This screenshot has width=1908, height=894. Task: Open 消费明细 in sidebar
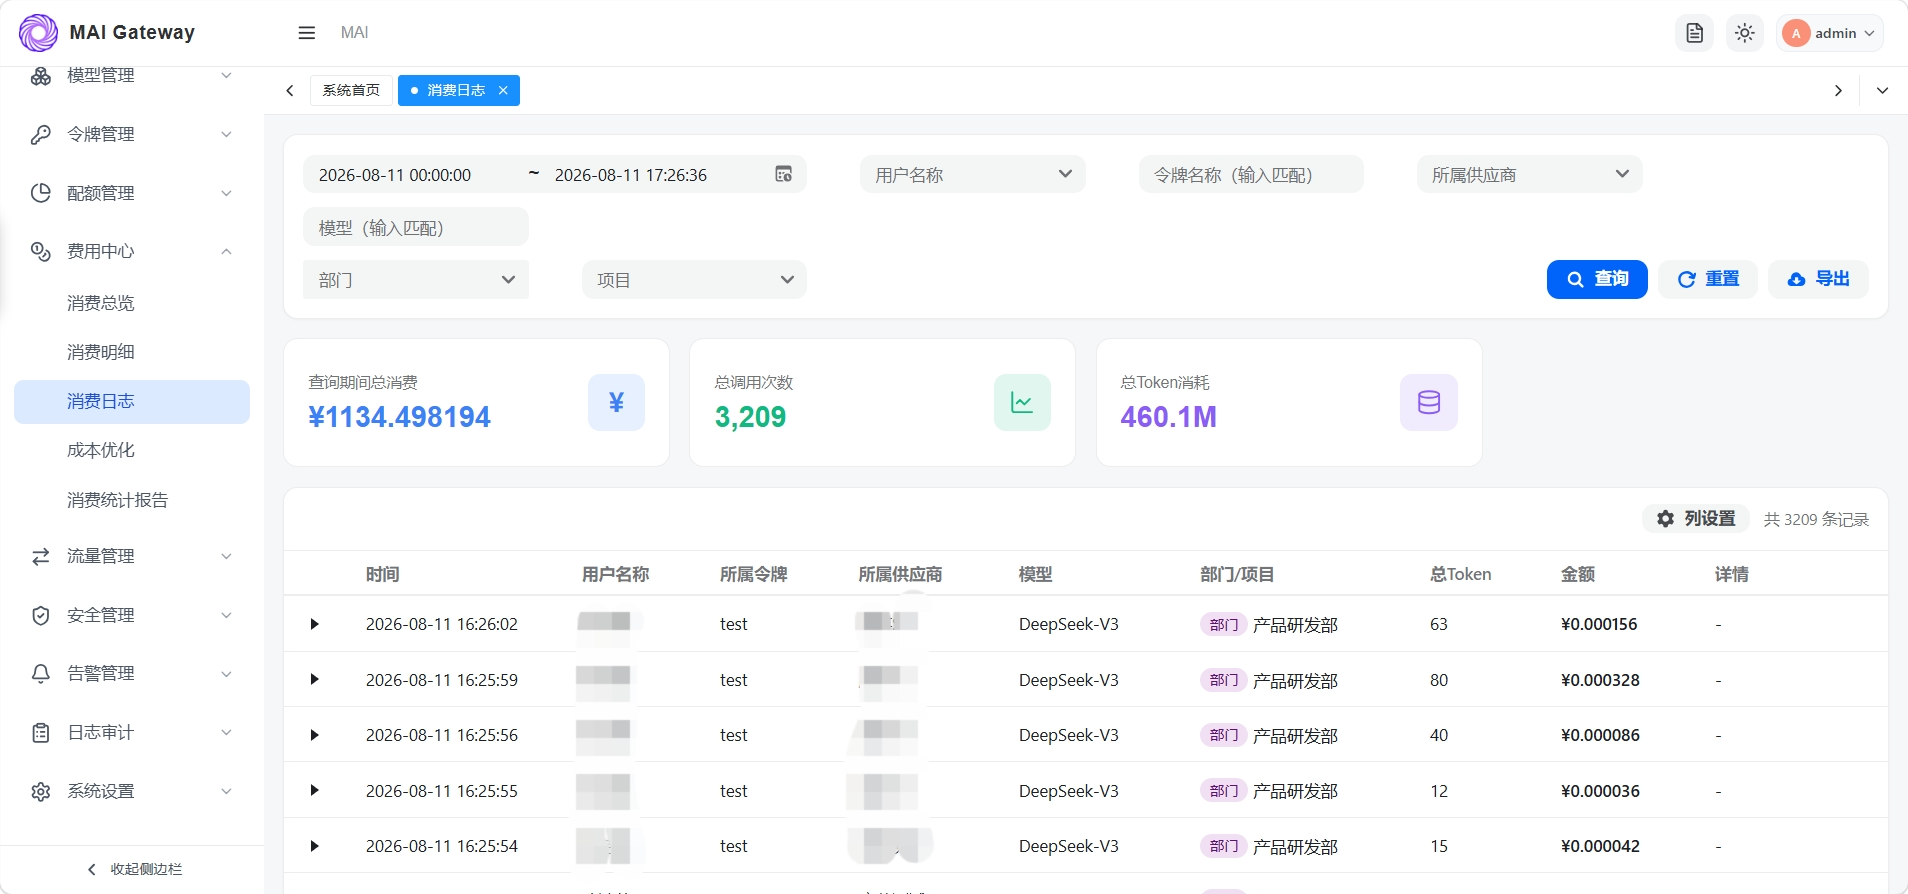point(132,352)
